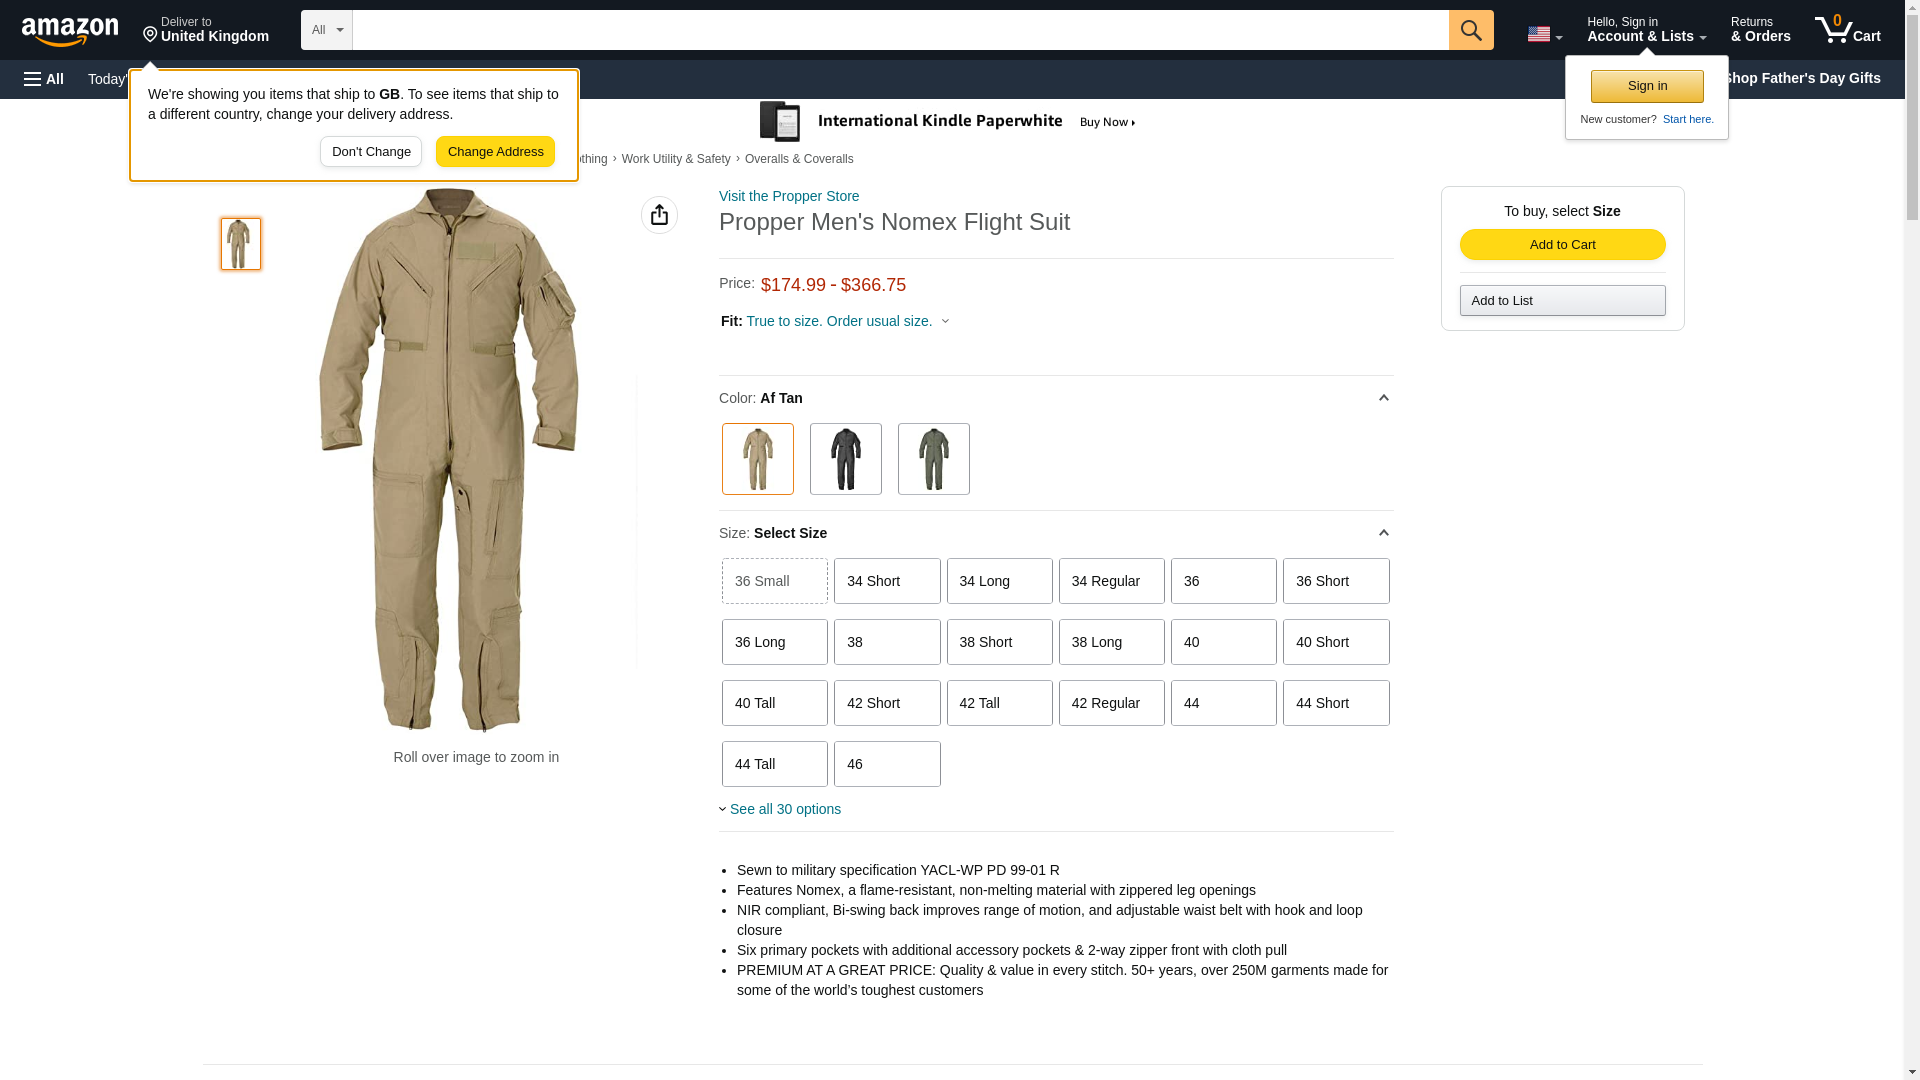Choose the black flight suit color swatch
The width and height of the screenshot is (1920, 1080).
pos(845,459)
